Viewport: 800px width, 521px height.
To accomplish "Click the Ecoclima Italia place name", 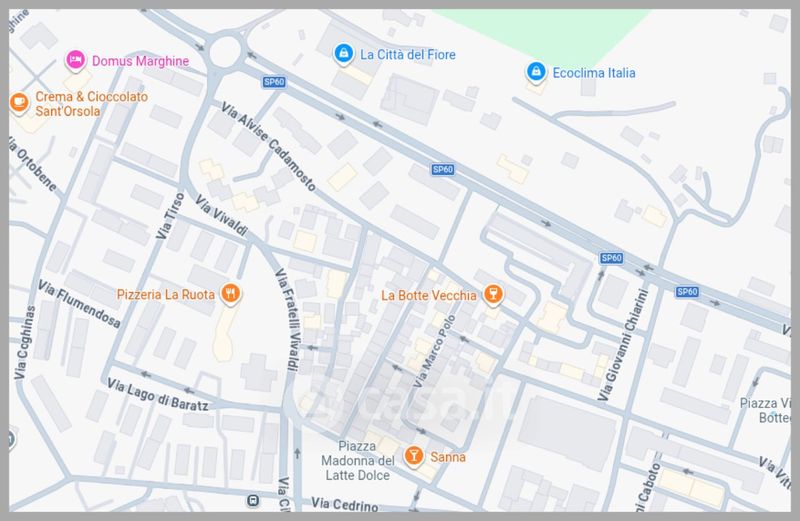I will [x=594, y=73].
